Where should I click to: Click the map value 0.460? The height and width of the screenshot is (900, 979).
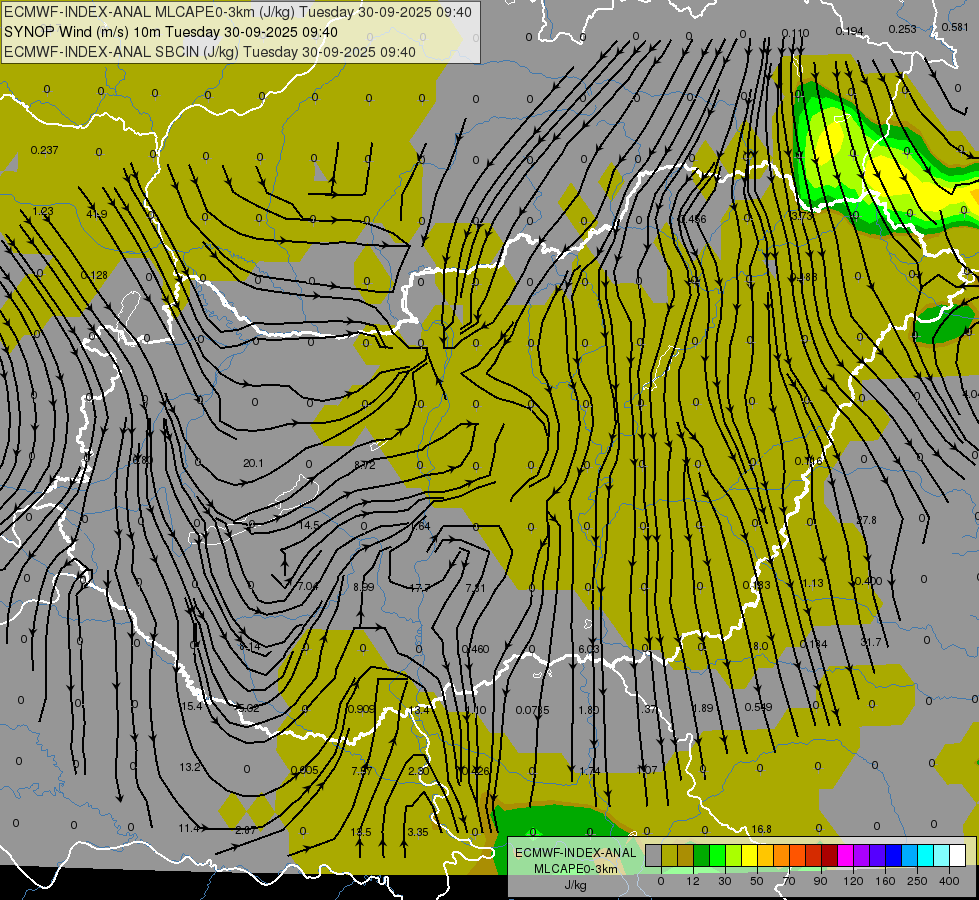(475, 650)
